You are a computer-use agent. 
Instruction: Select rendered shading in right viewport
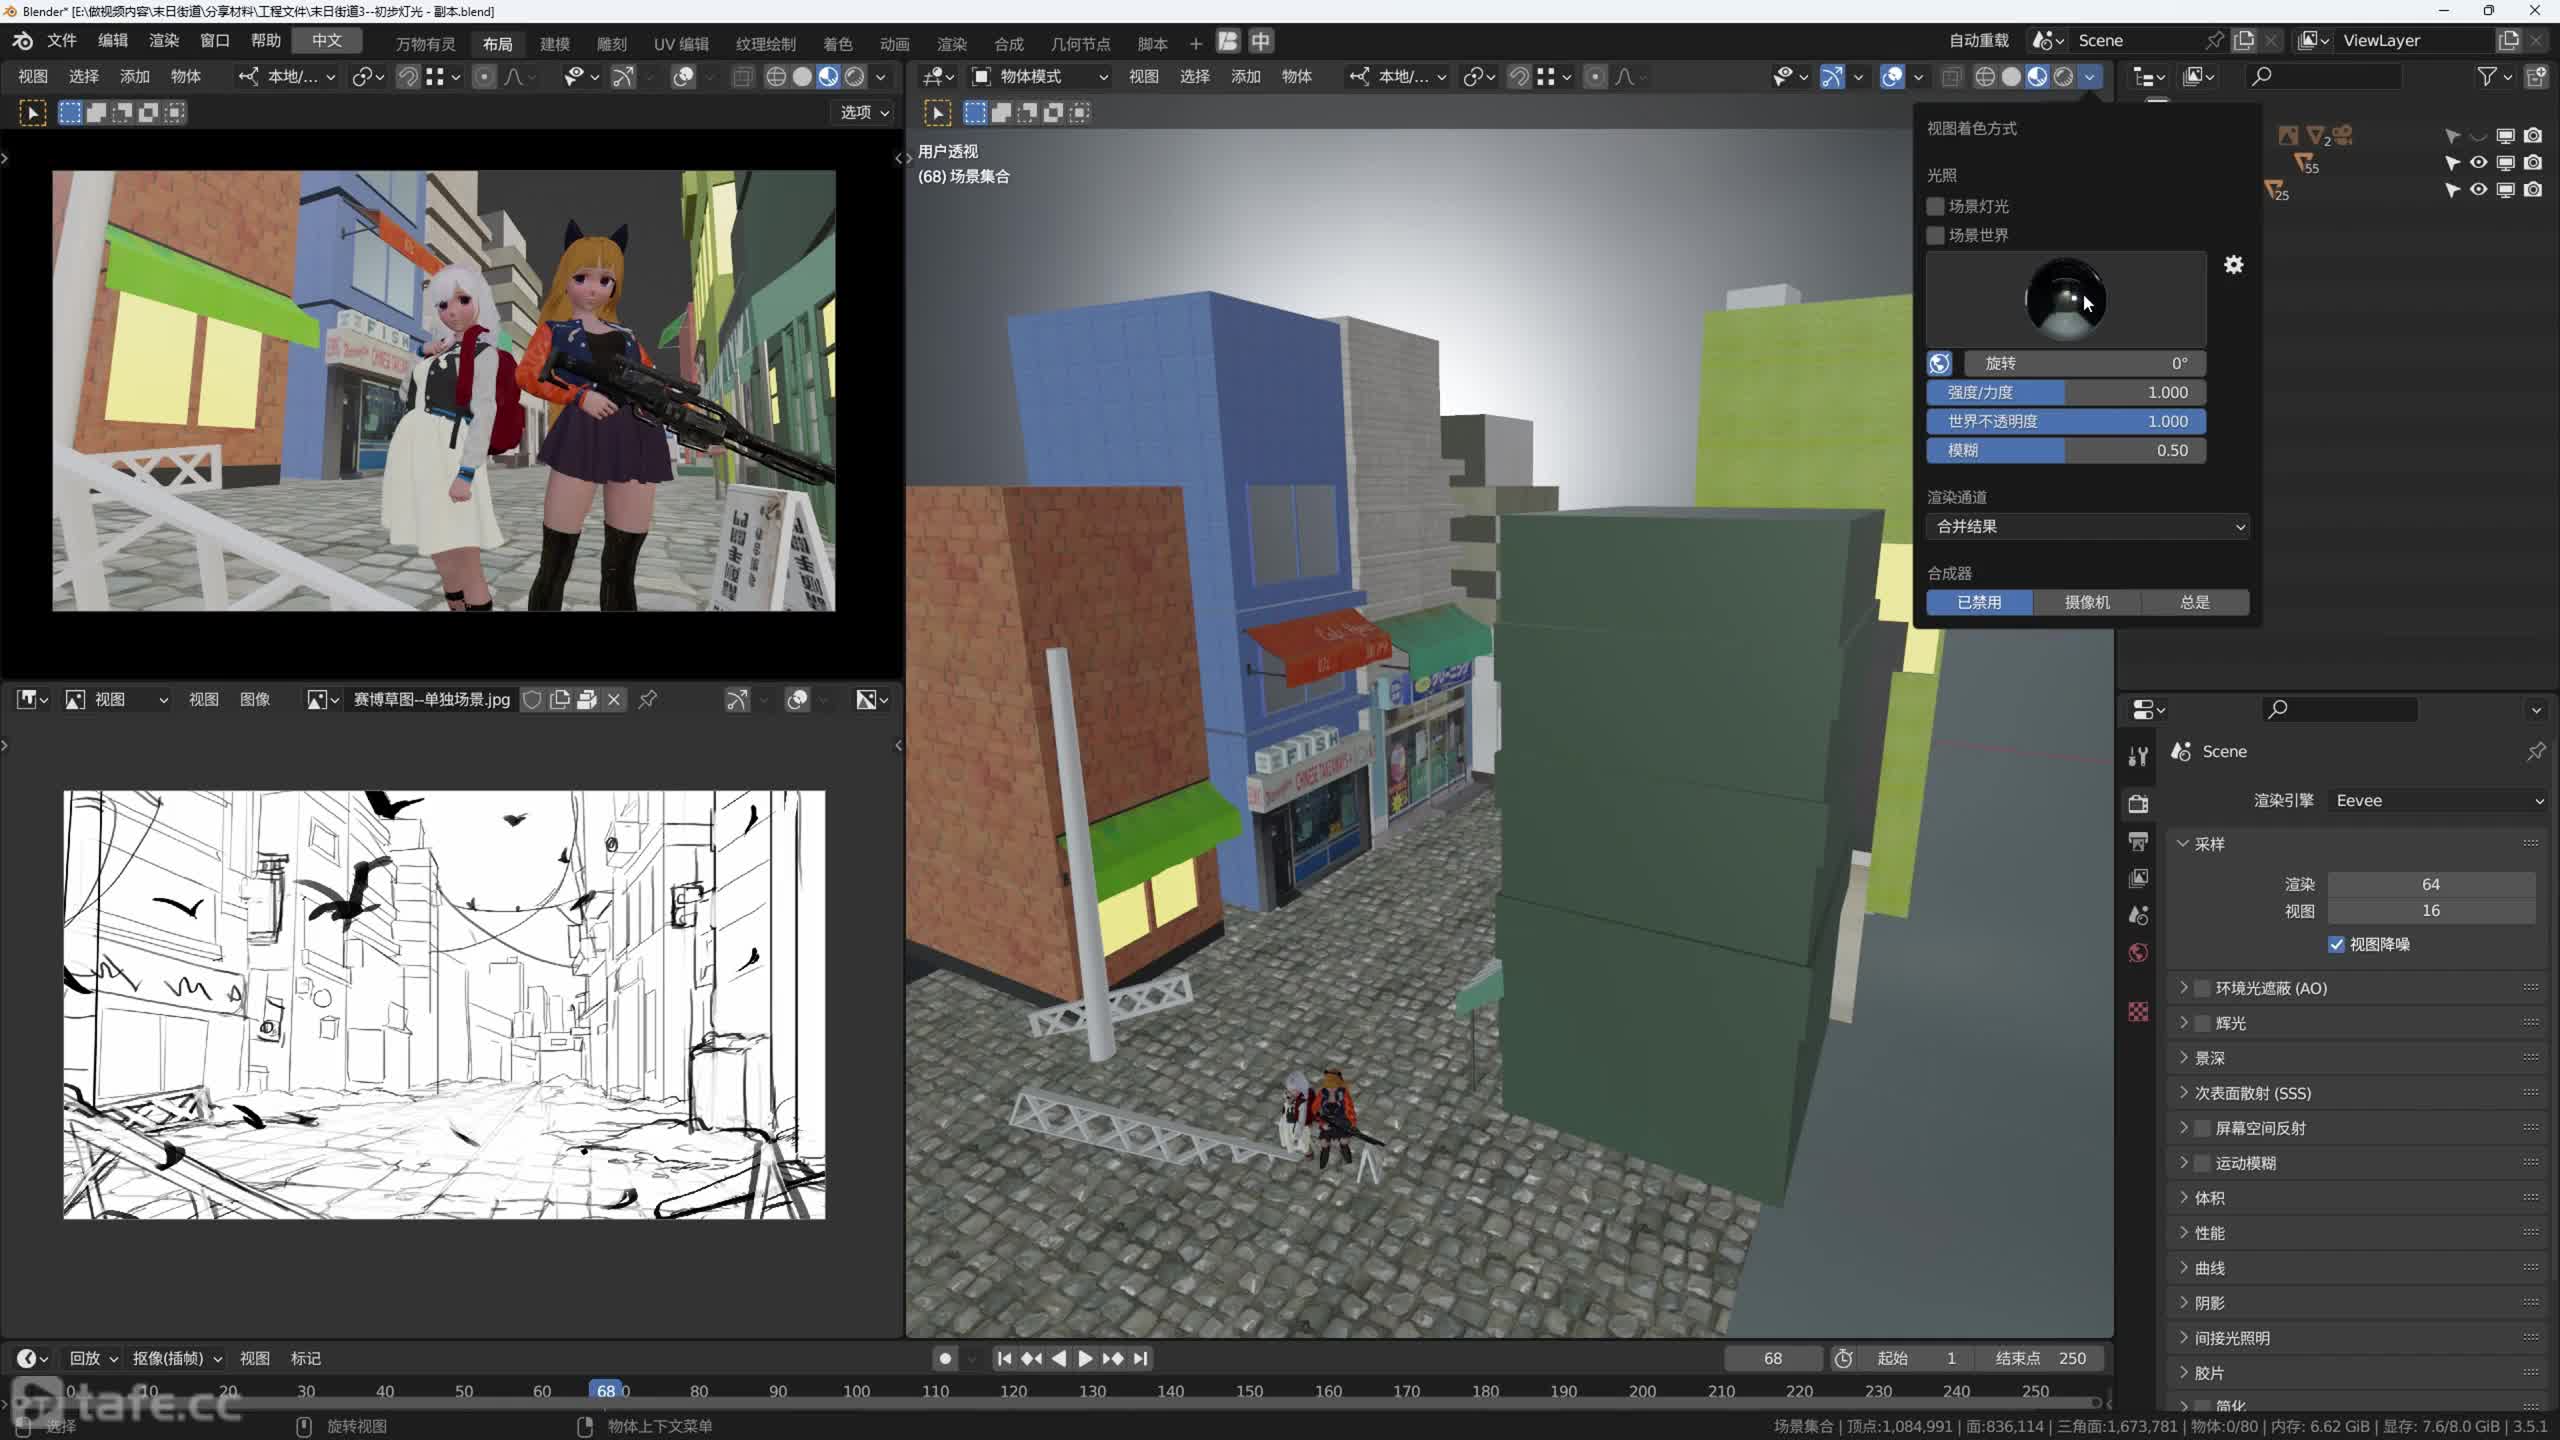coord(2063,77)
